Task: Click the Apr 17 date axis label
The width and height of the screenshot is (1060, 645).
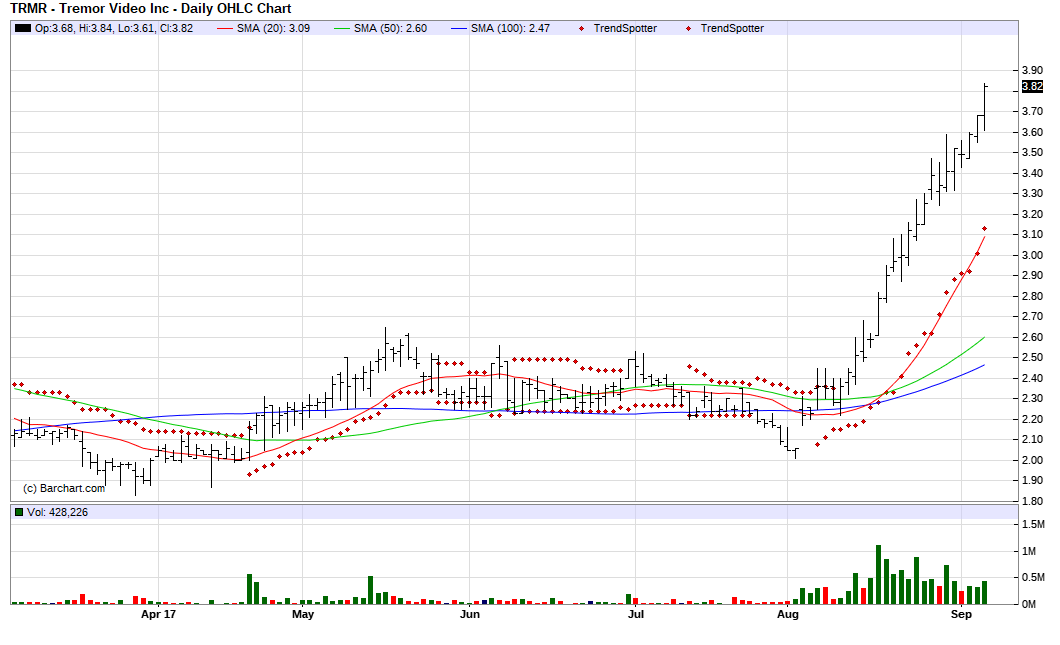Action: [x=158, y=615]
